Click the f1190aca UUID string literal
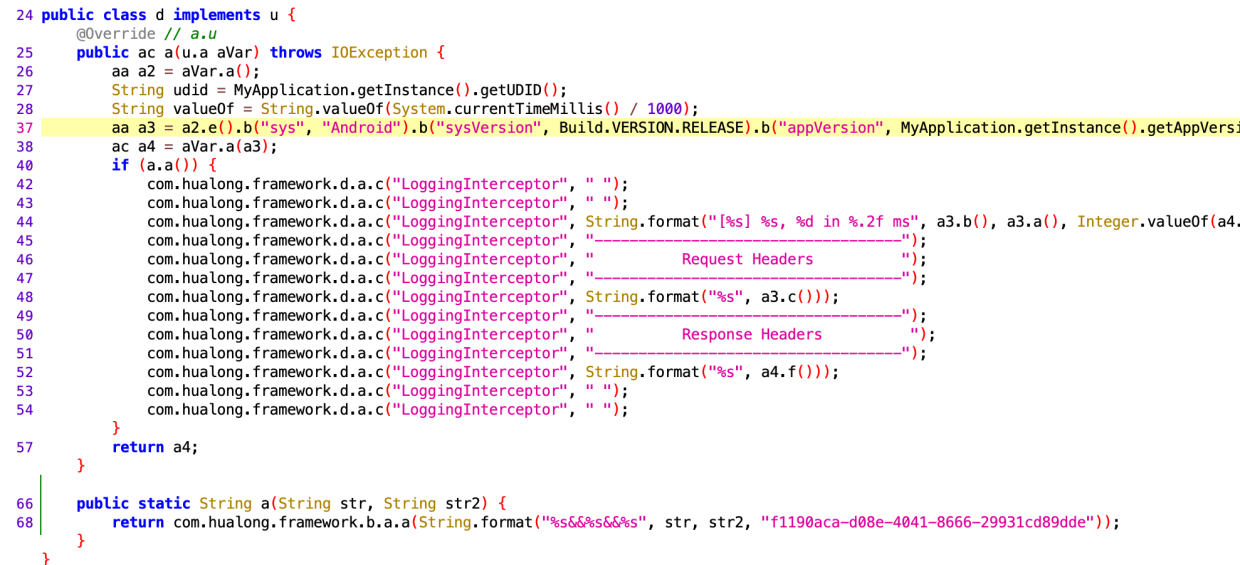The width and height of the screenshot is (1240, 565). point(930,522)
